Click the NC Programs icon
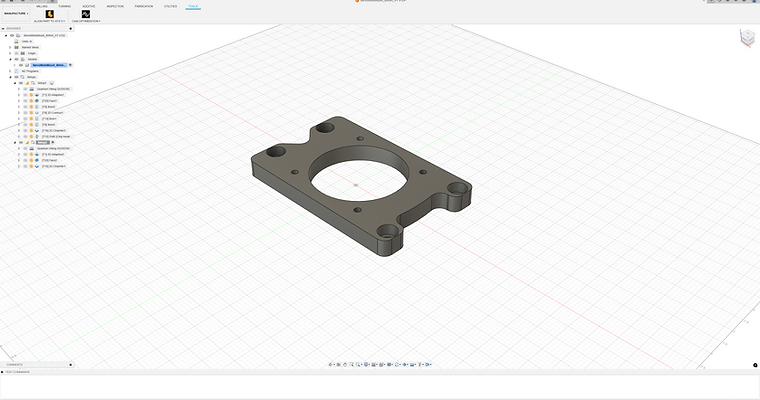Screen dimensions: 760x400 coord(16,71)
